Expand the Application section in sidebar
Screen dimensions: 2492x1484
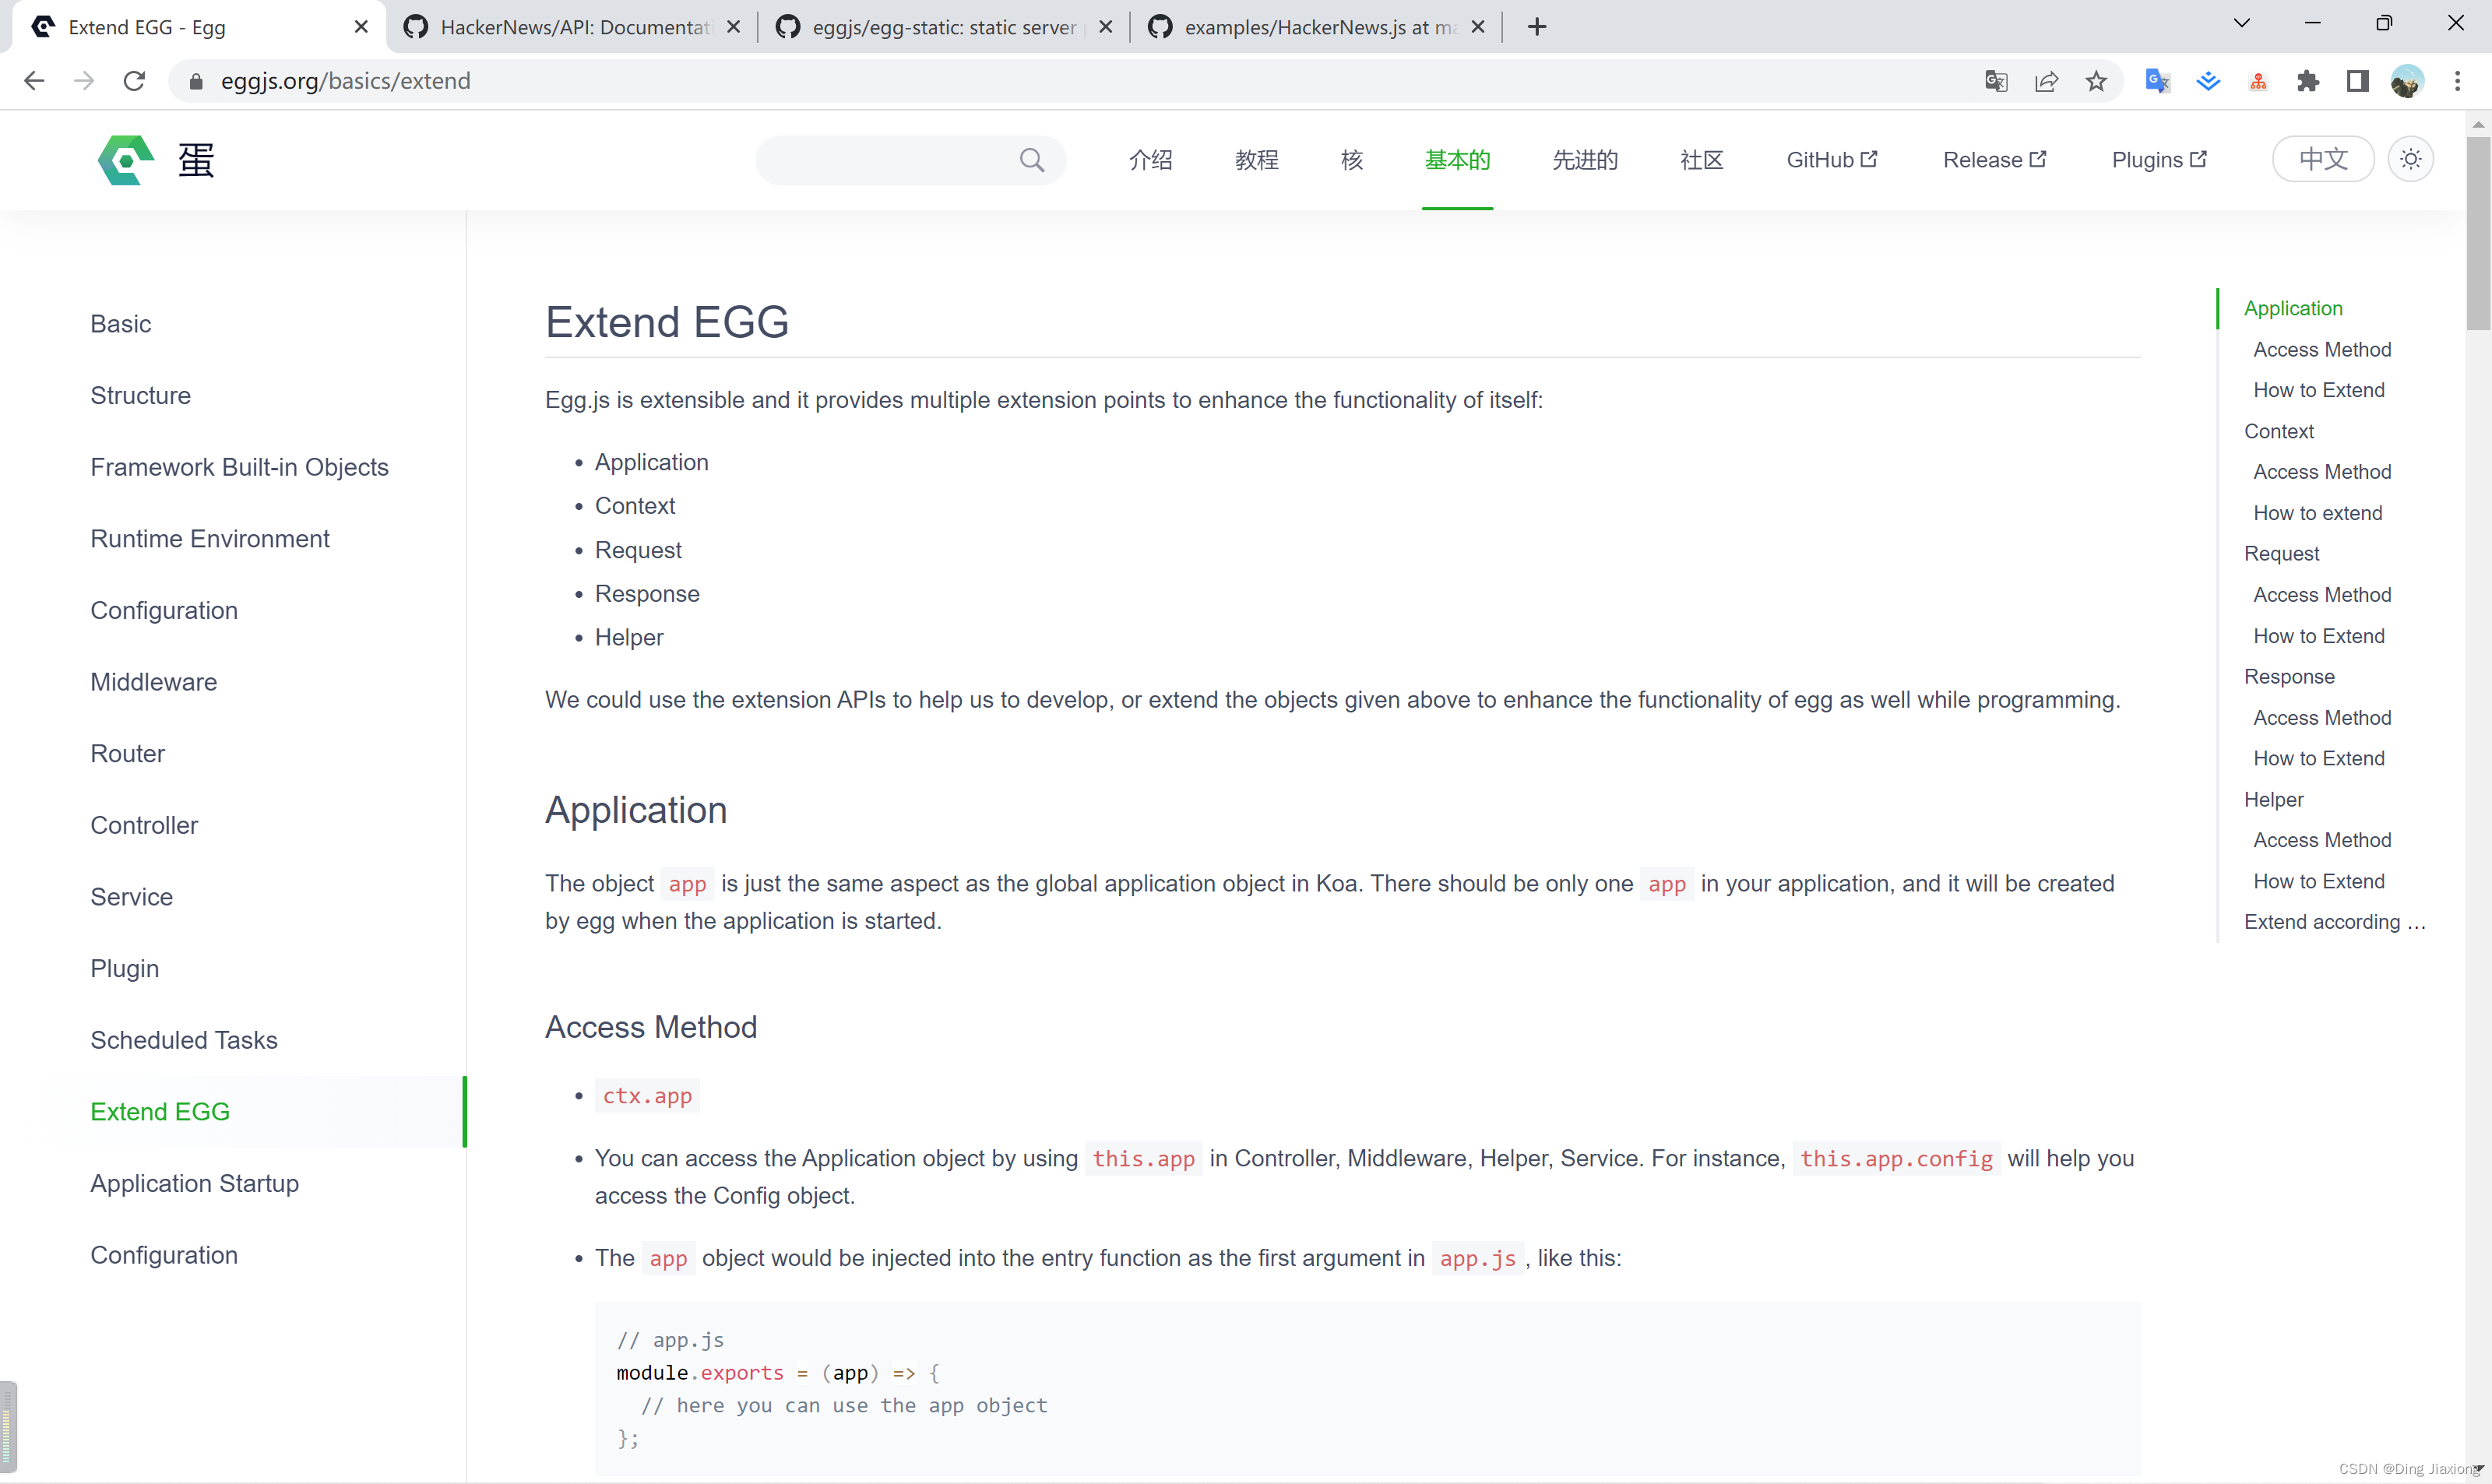[2290, 308]
